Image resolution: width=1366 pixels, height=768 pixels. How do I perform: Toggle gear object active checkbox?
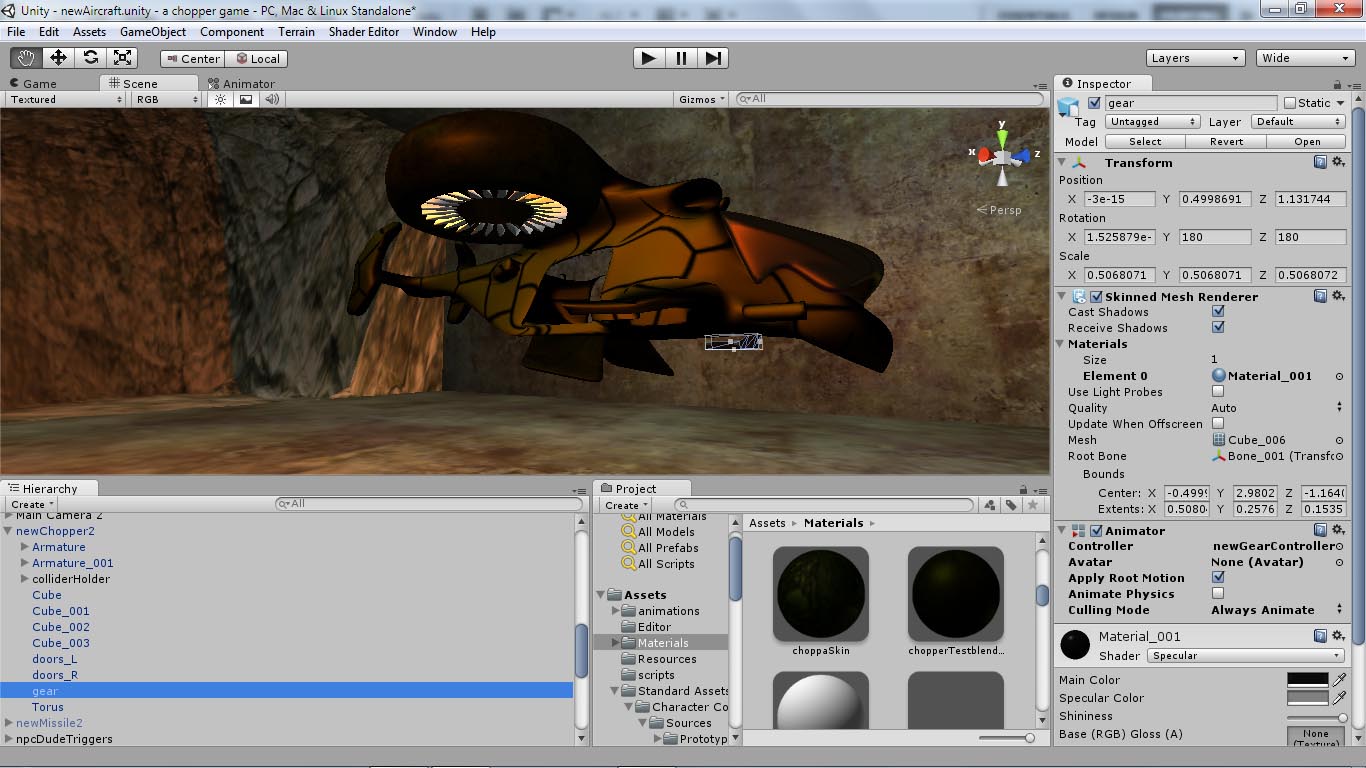(1094, 103)
